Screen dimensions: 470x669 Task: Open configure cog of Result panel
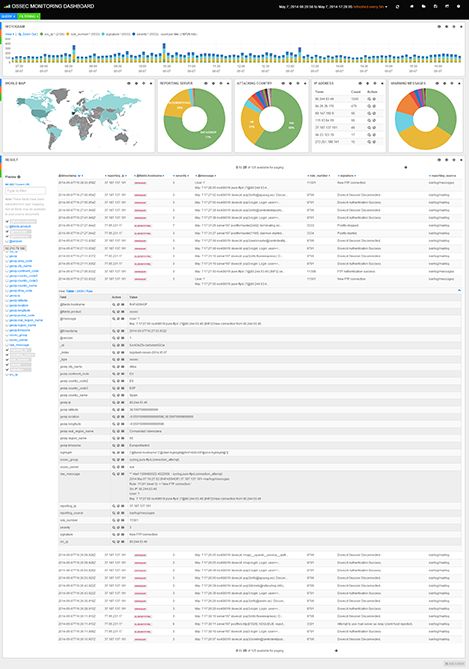coord(446,160)
